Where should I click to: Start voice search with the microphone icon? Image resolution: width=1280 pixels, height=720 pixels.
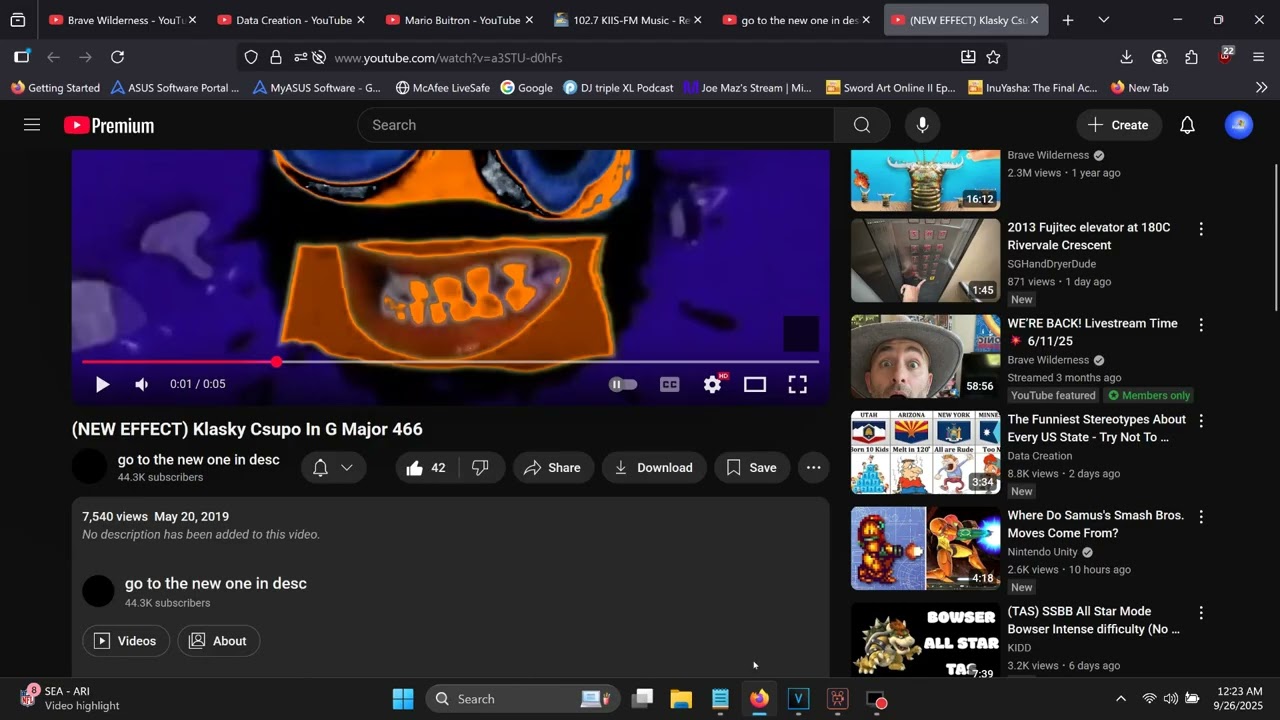click(x=922, y=125)
